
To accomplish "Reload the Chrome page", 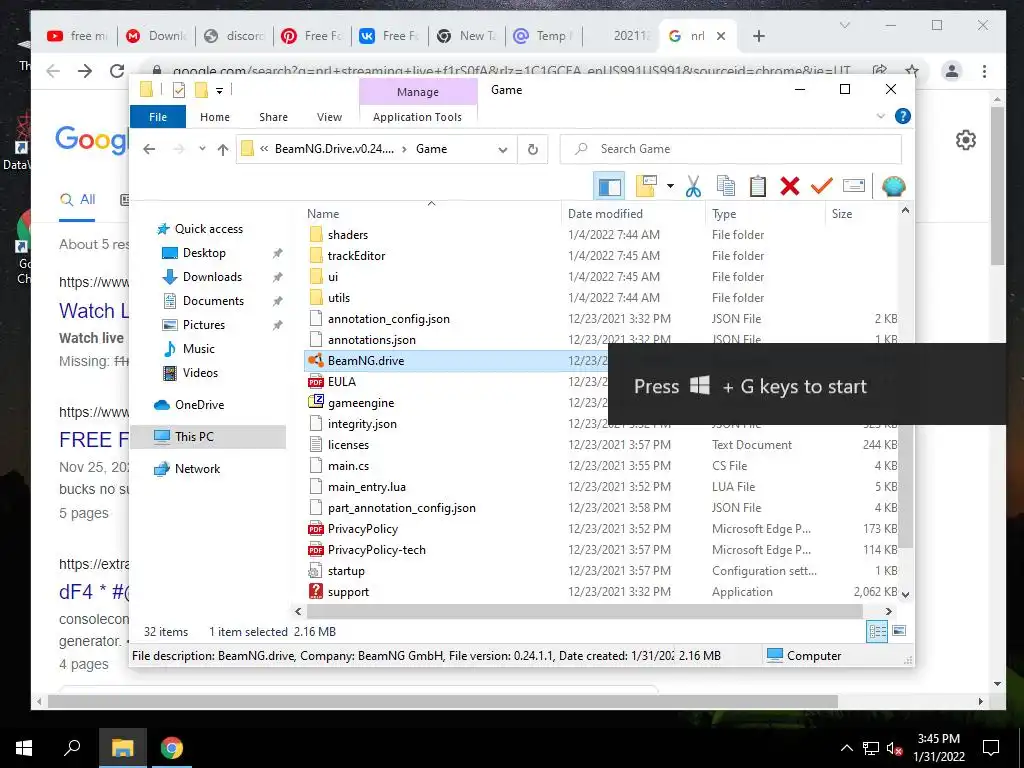I will (x=117, y=71).
